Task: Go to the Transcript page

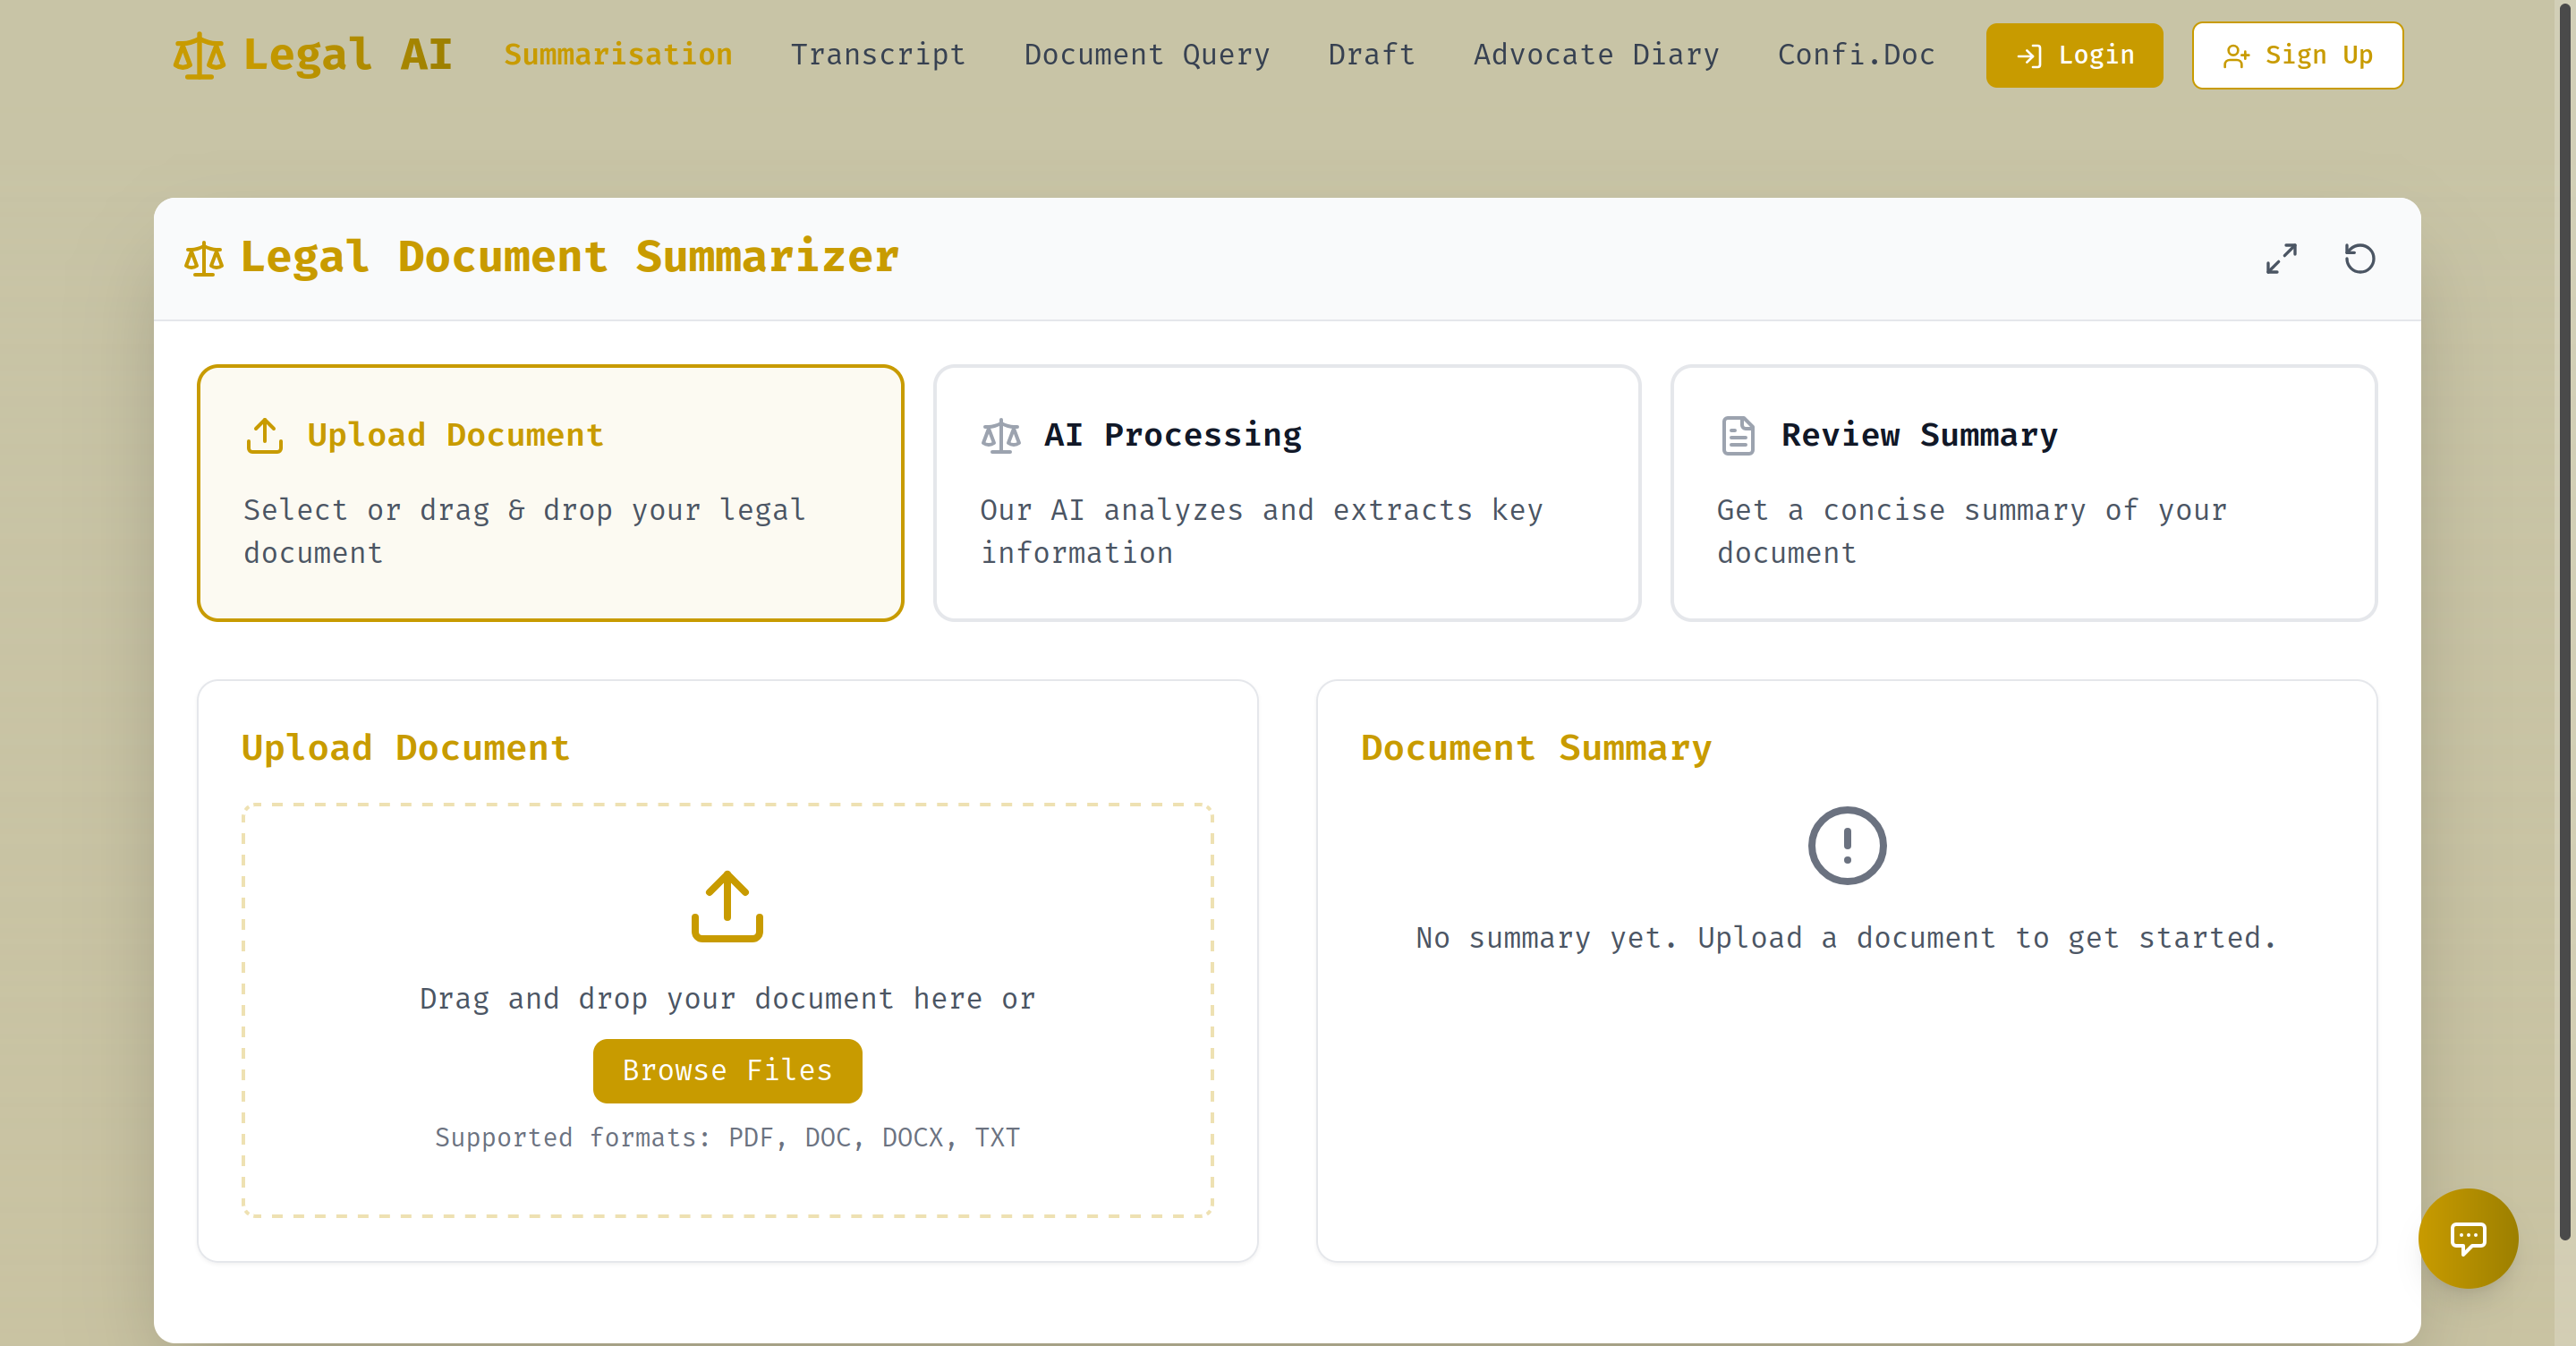Action: (878, 55)
